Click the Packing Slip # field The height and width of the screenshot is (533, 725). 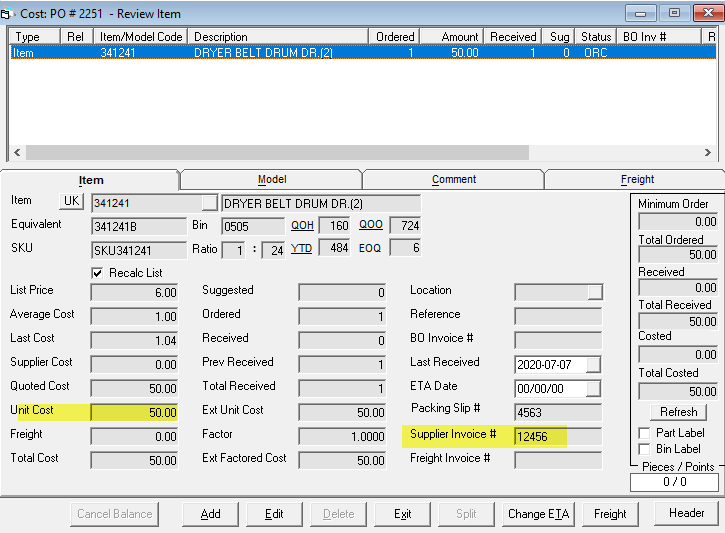click(x=558, y=412)
